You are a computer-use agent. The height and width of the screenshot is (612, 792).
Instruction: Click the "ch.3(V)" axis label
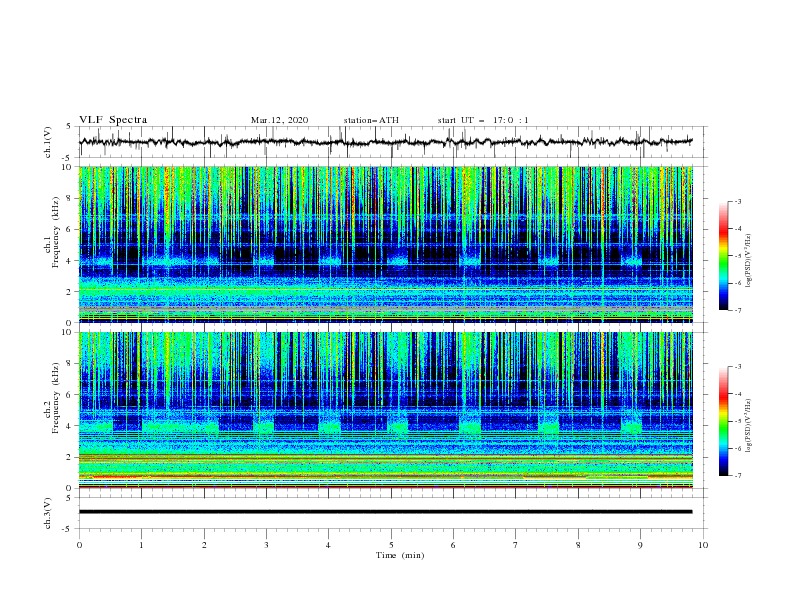click(x=47, y=513)
